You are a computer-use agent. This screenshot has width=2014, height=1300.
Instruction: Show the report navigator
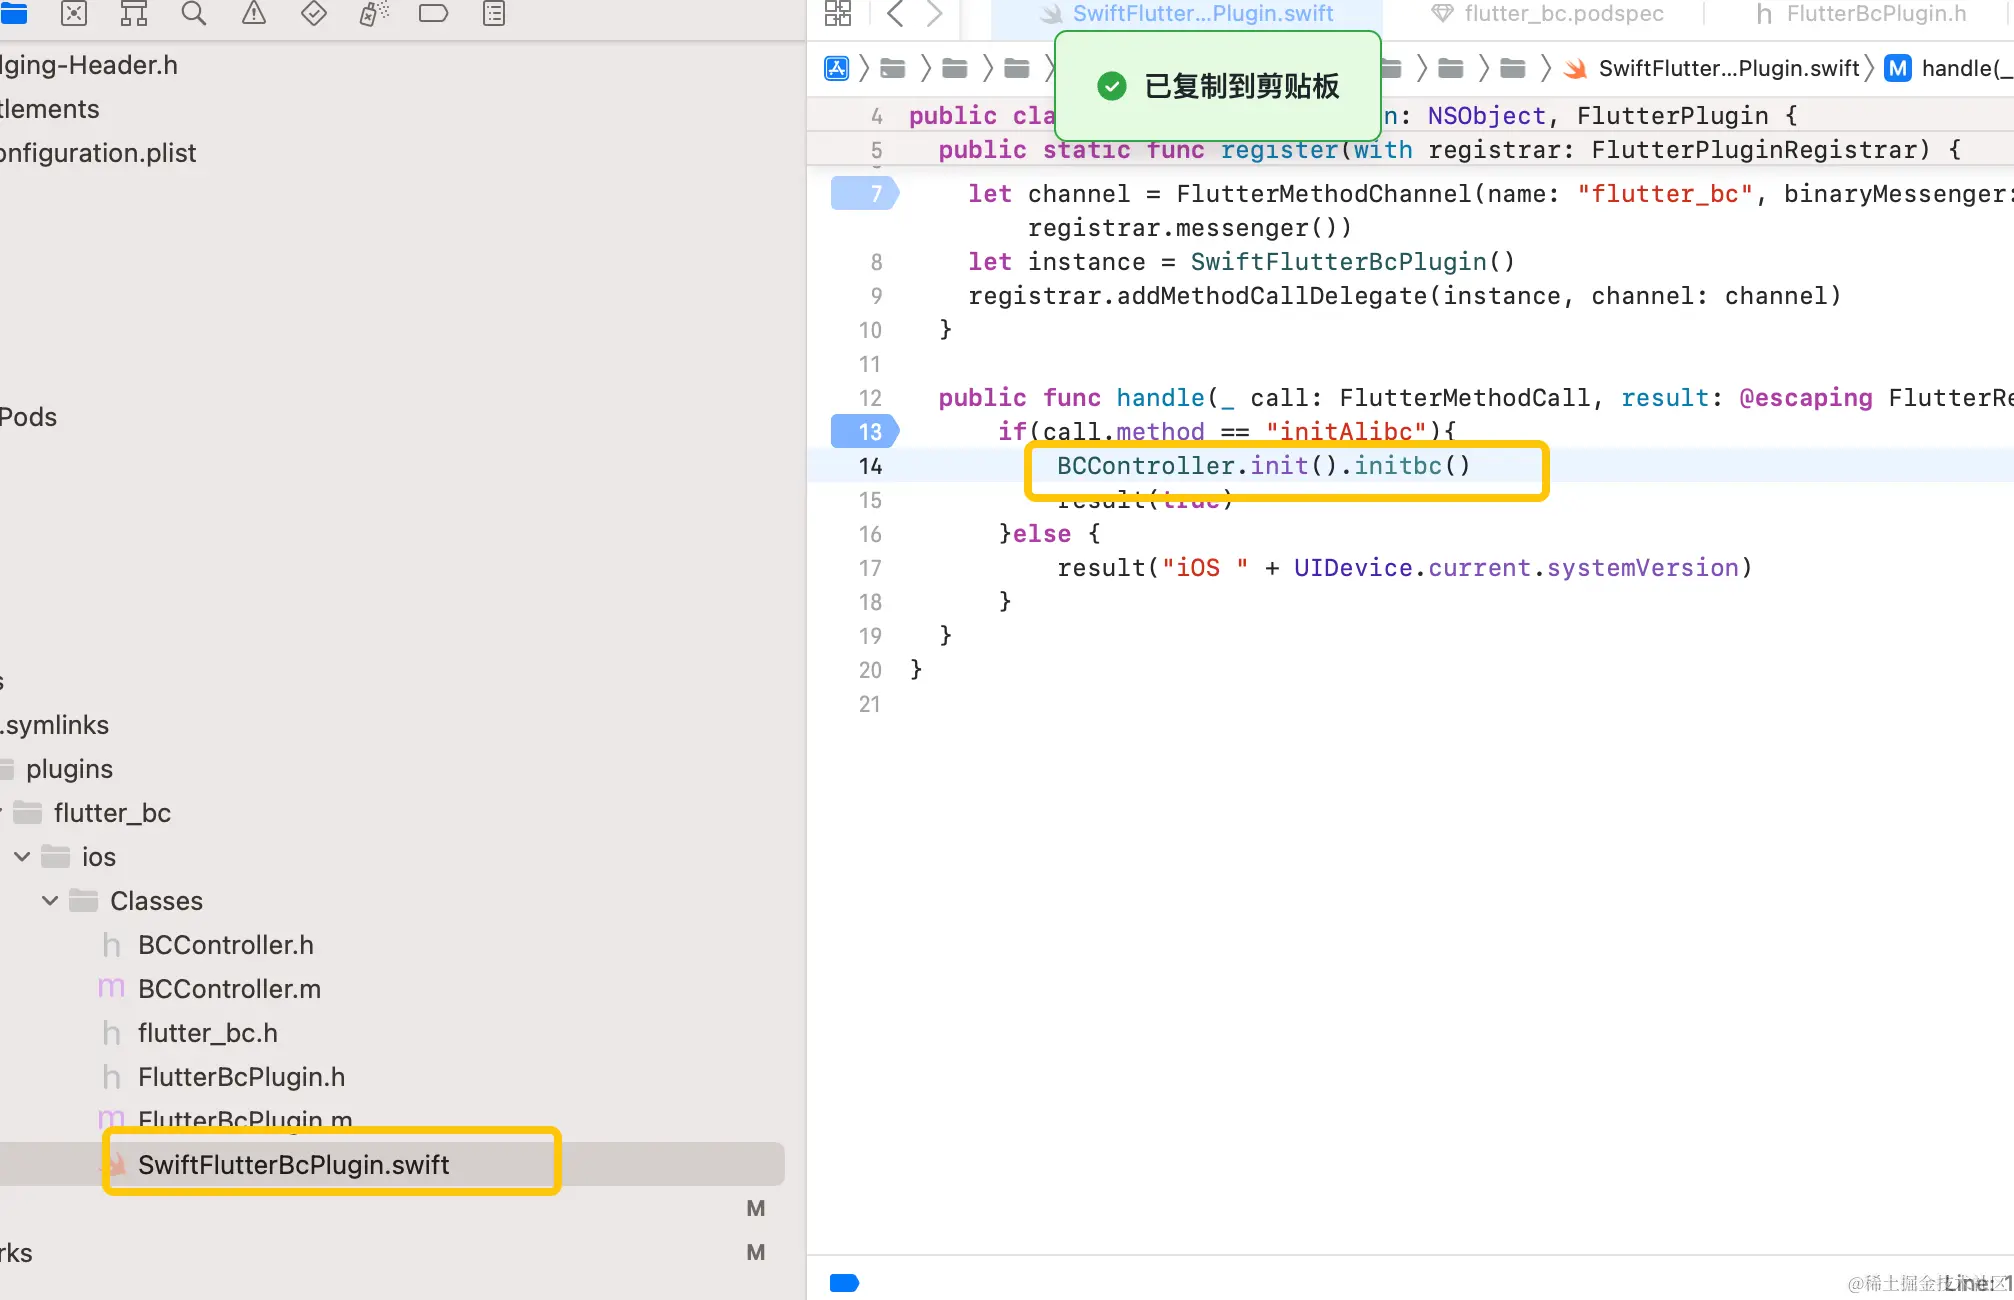click(494, 13)
